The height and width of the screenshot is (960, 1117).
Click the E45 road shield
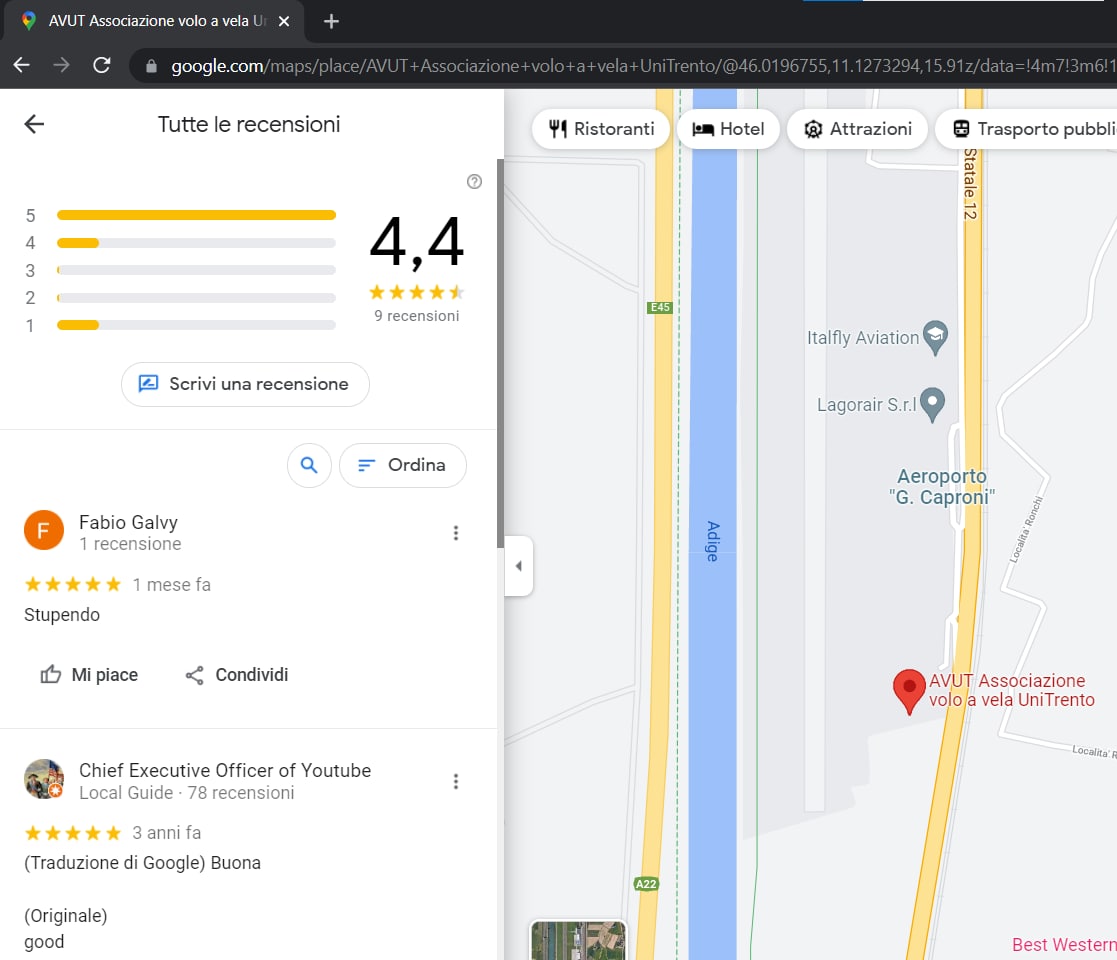pos(660,307)
